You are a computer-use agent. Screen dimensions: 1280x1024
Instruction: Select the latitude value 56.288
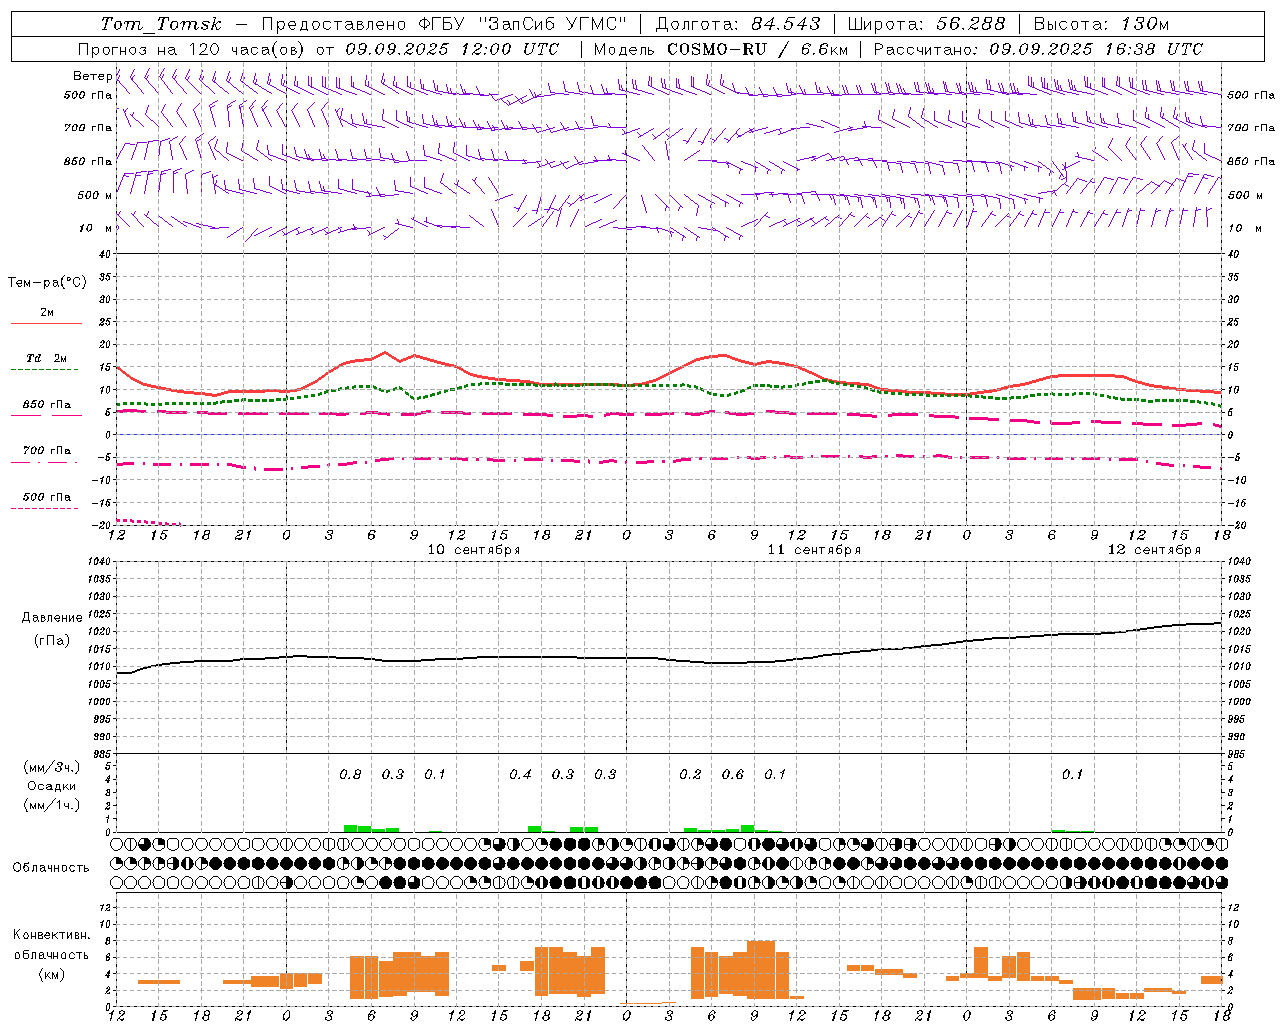click(x=971, y=24)
